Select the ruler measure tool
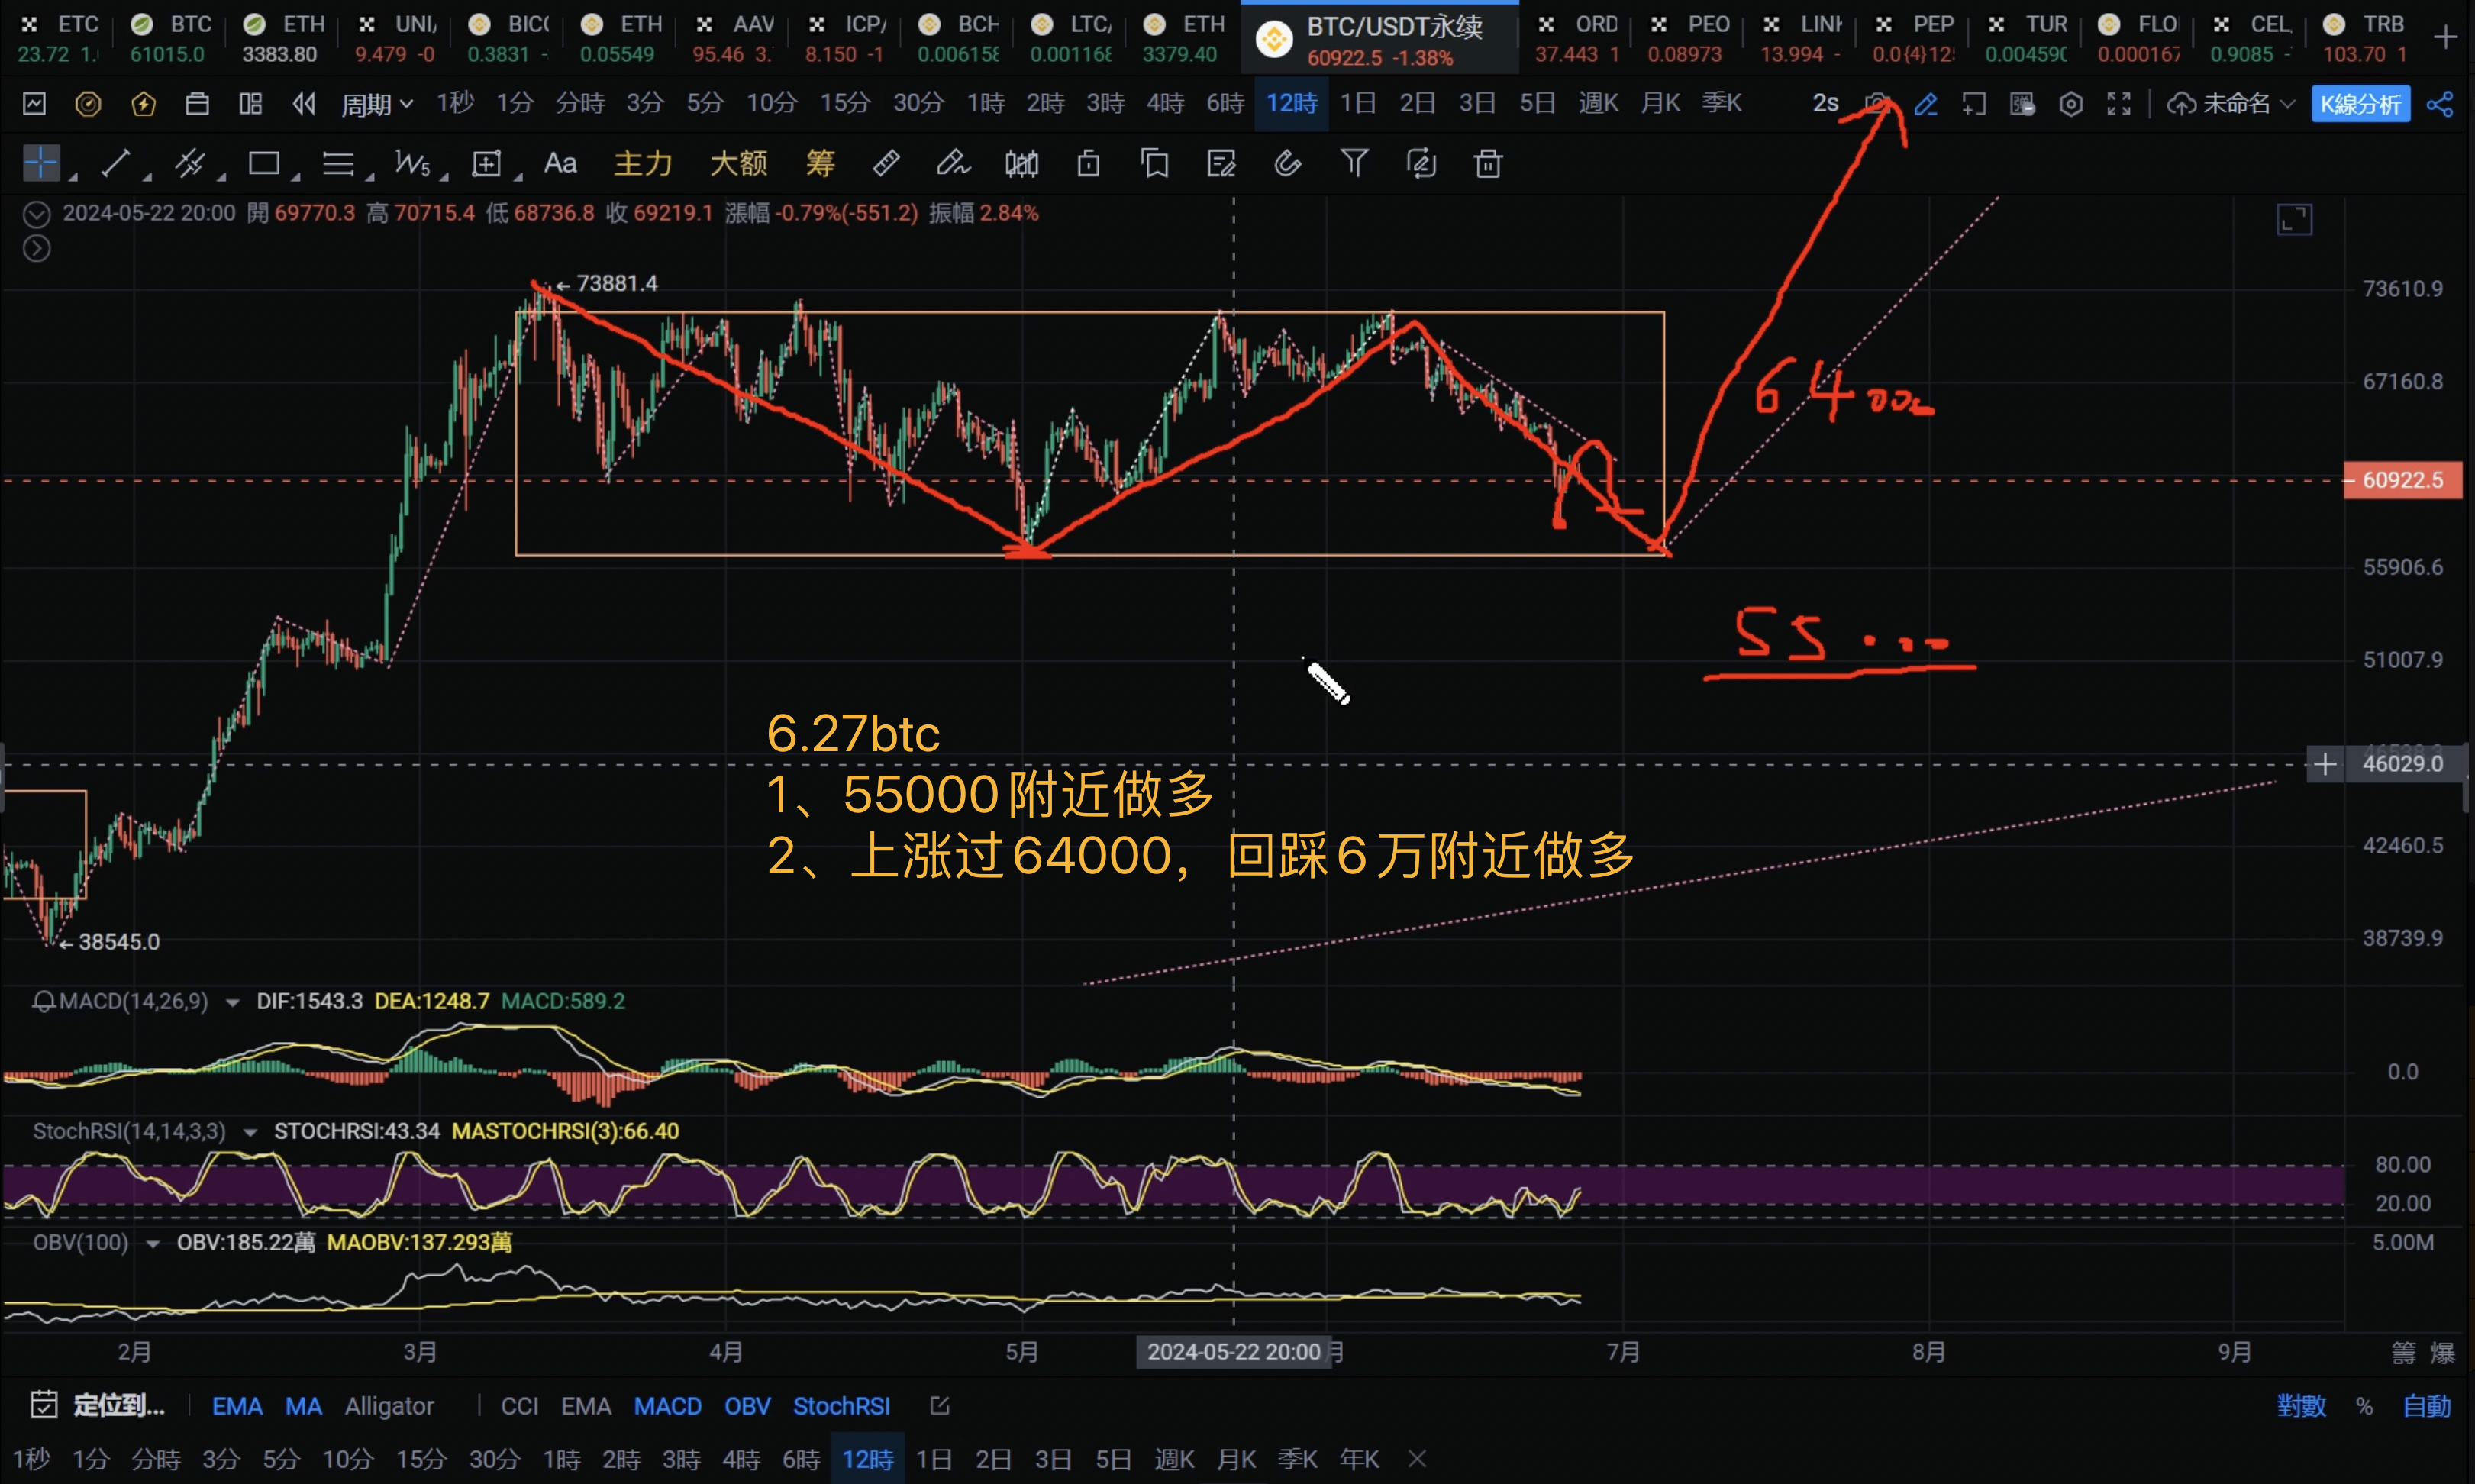The width and height of the screenshot is (2475, 1484). tap(886, 163)
